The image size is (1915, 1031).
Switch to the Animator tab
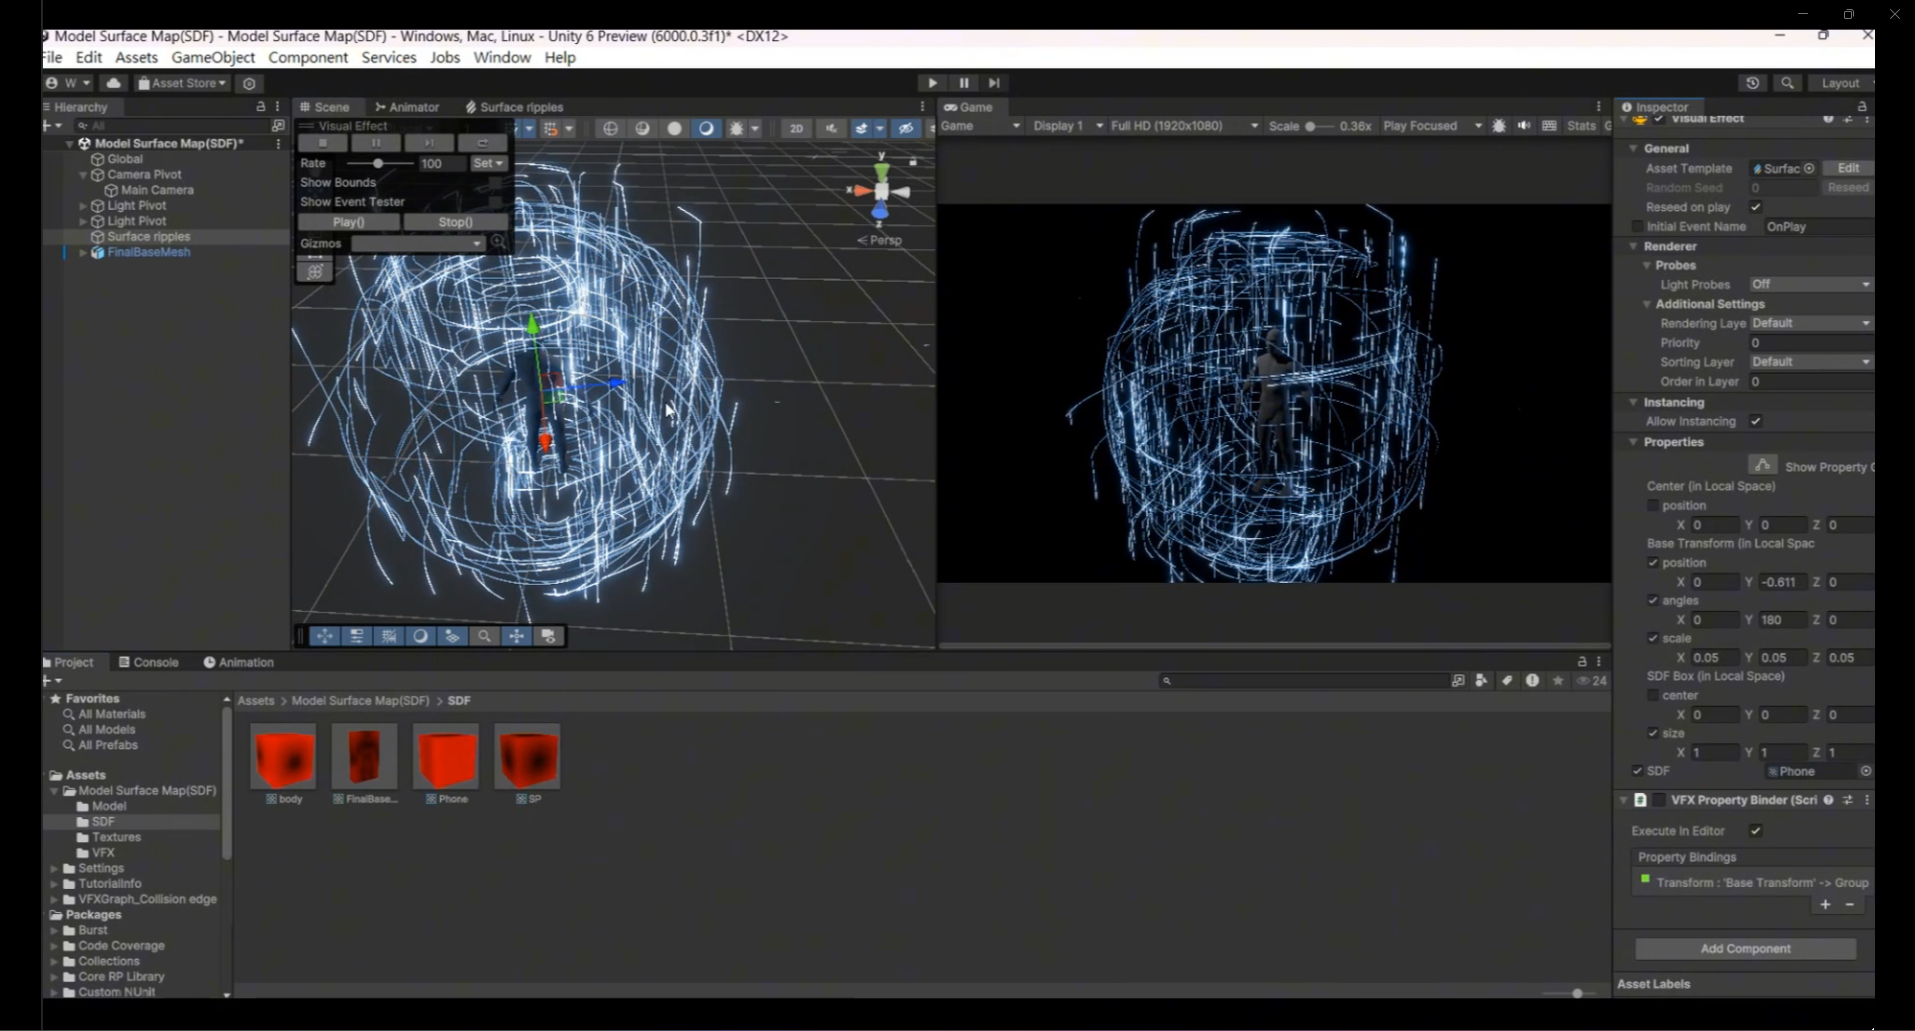(407, 107)
